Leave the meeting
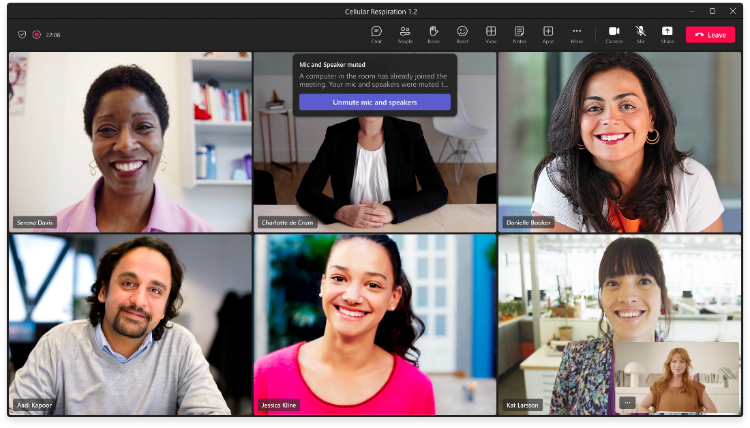Viewport: 750px width, 428px height. coord(710,34)
